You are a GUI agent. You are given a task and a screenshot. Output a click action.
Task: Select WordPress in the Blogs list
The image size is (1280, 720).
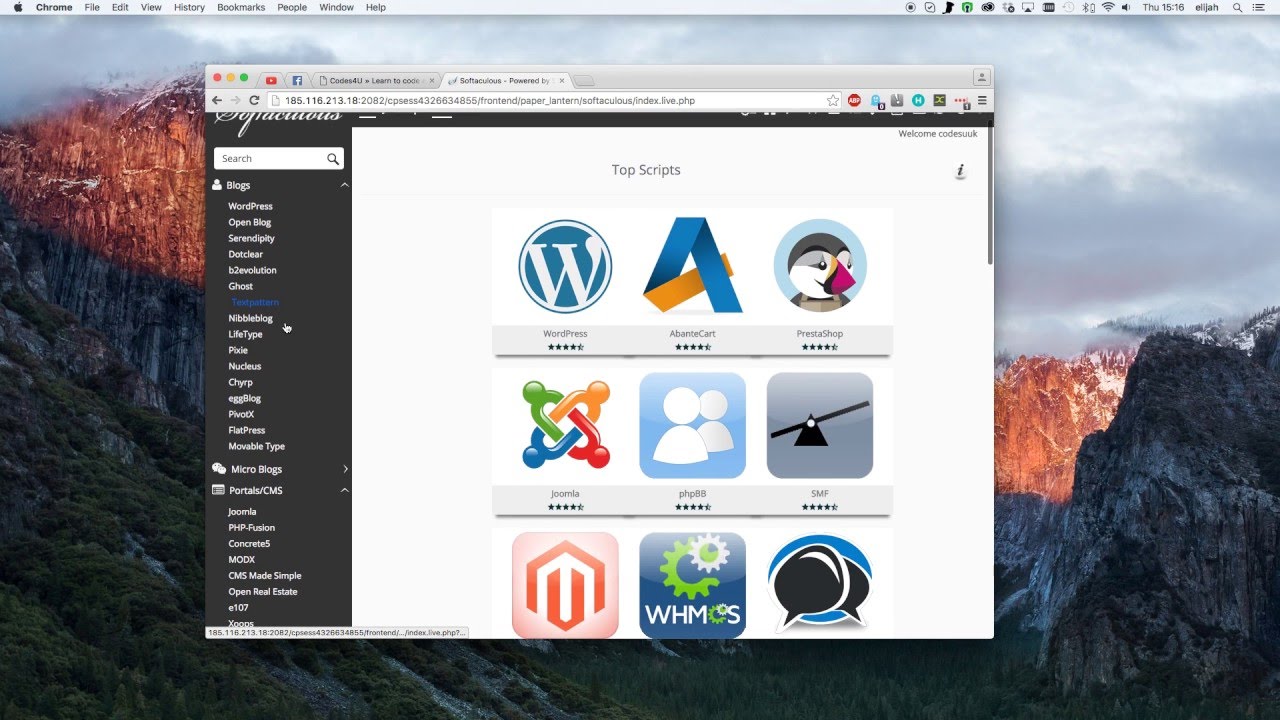[x=250, y=206]
